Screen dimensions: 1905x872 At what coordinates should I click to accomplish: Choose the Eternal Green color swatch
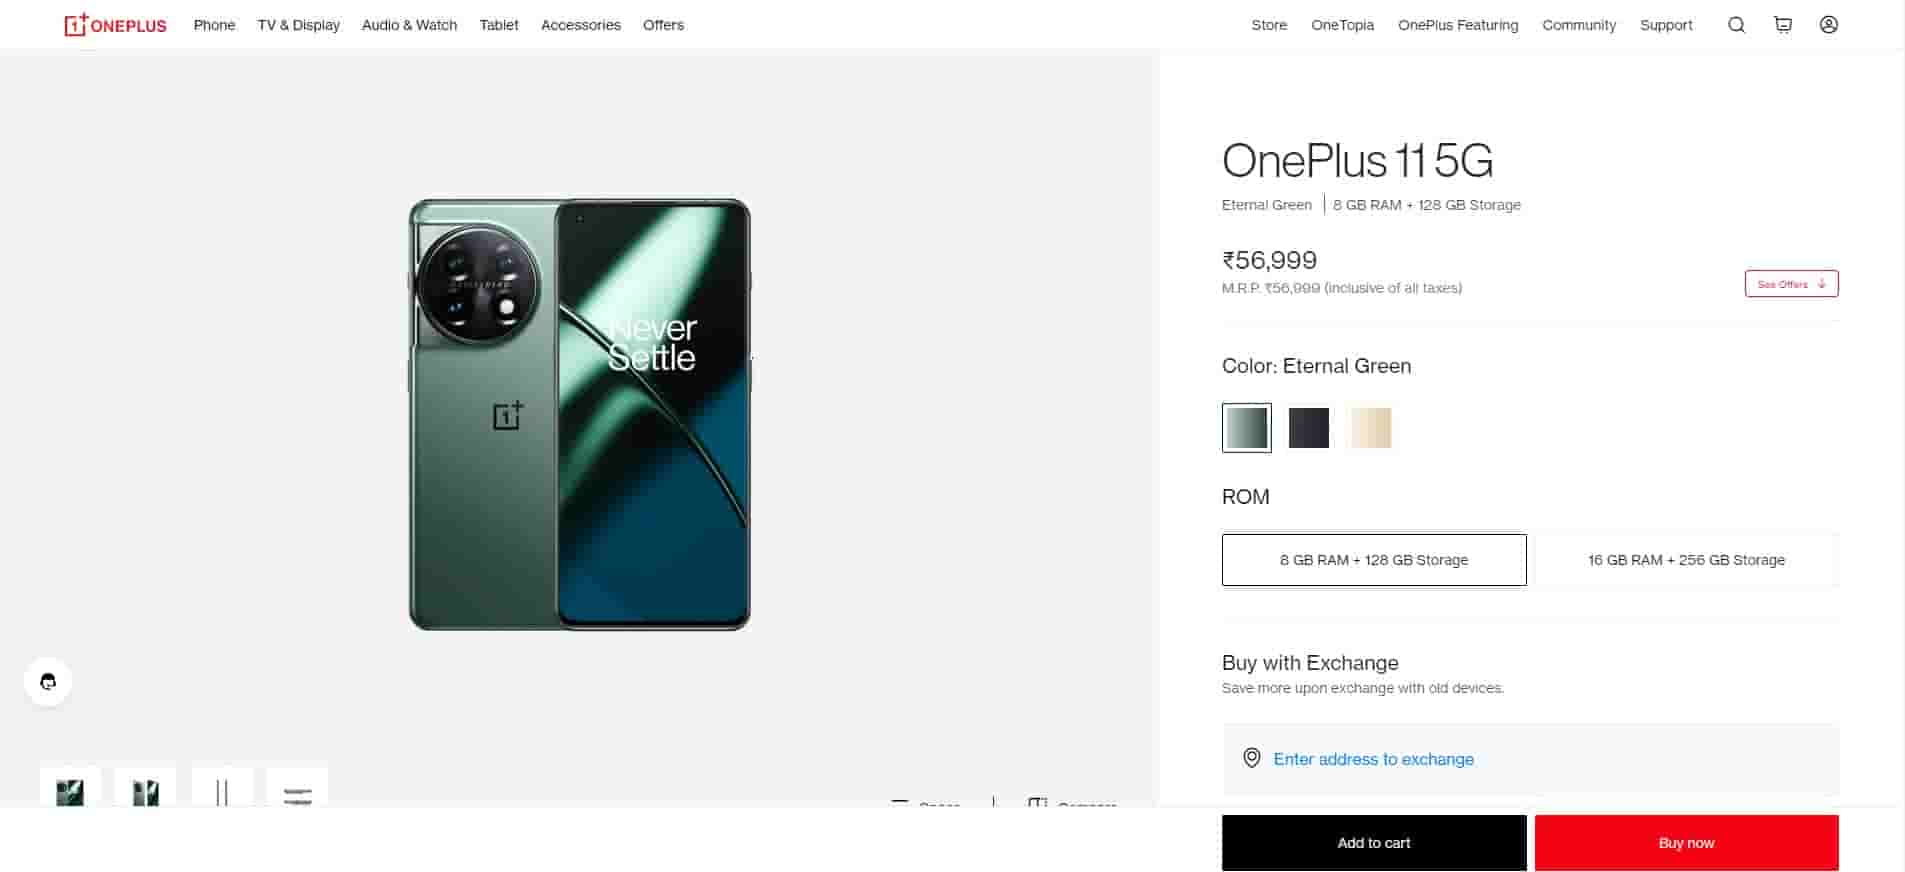tap(1246, 428)
